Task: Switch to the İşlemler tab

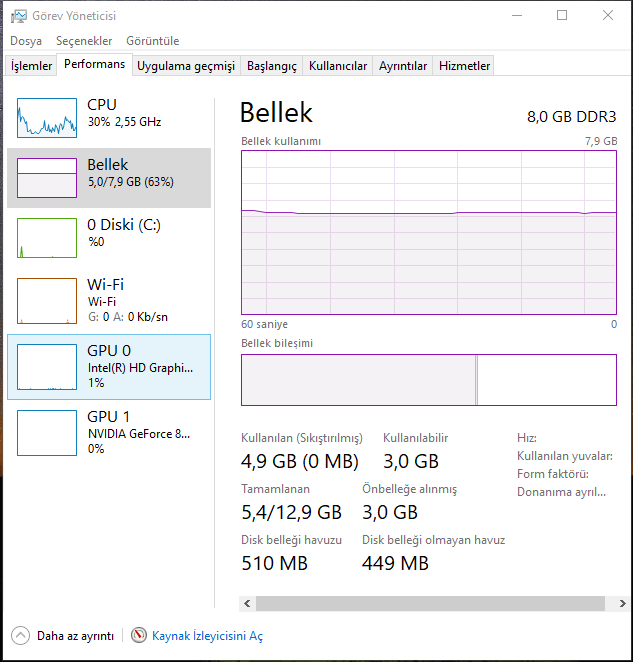Action: pyautogui.click(x=31, y=66)
